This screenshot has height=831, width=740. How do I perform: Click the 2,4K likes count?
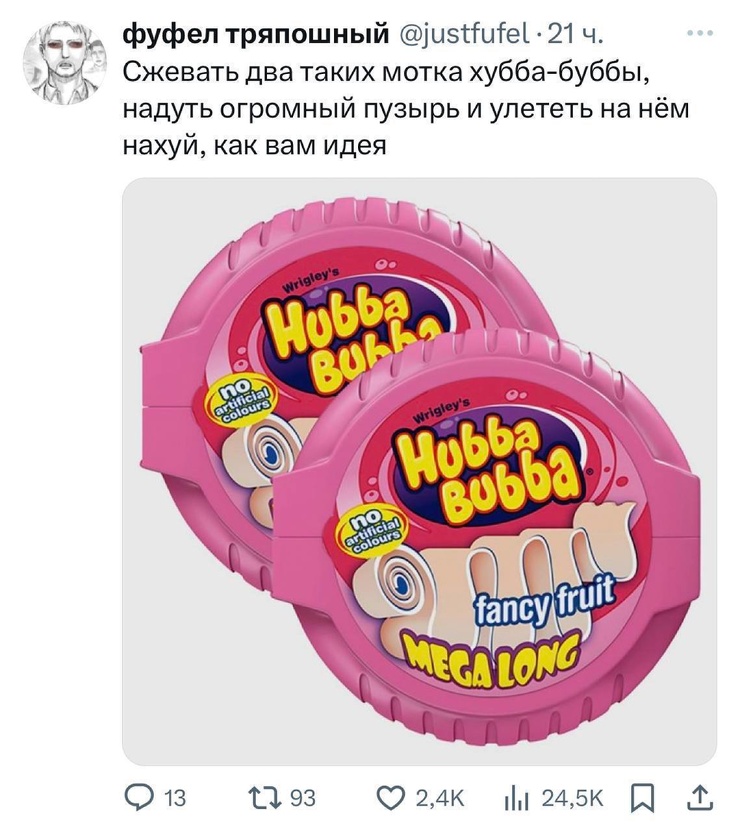coord(441,798)
